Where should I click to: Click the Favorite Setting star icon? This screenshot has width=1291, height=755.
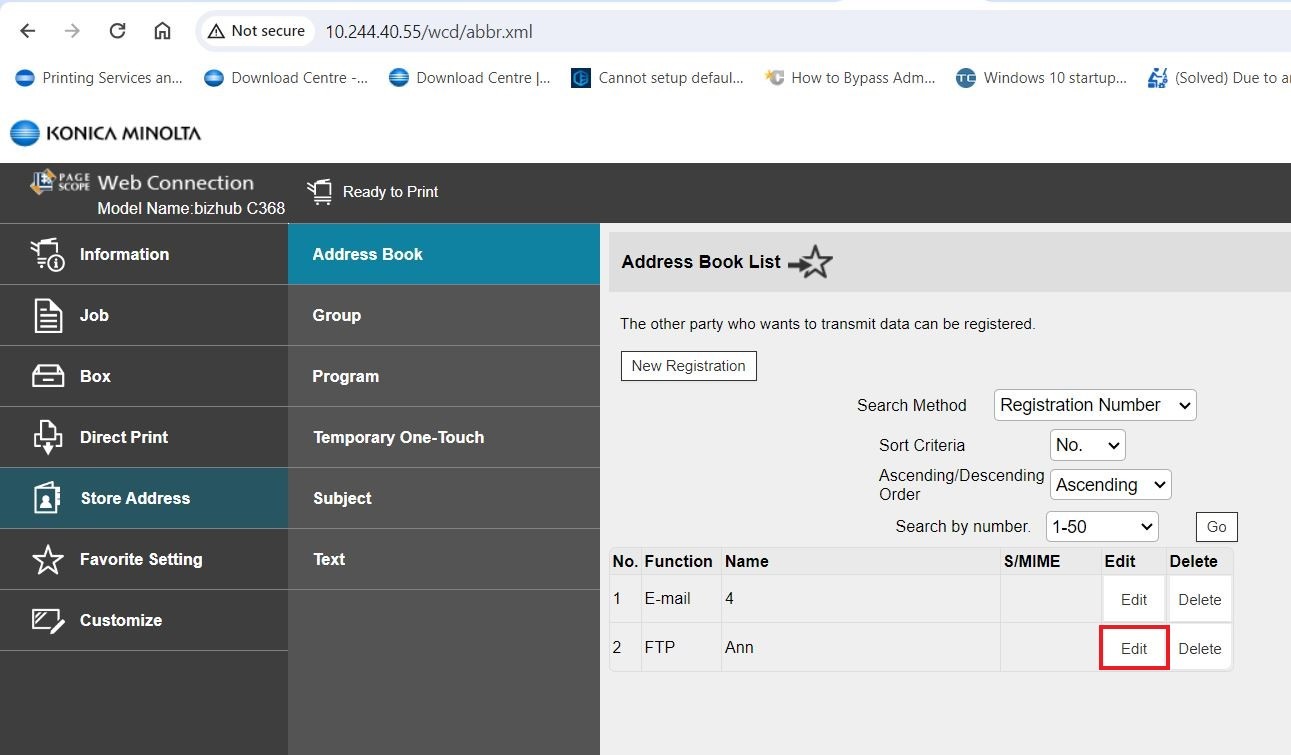(48, 559)
